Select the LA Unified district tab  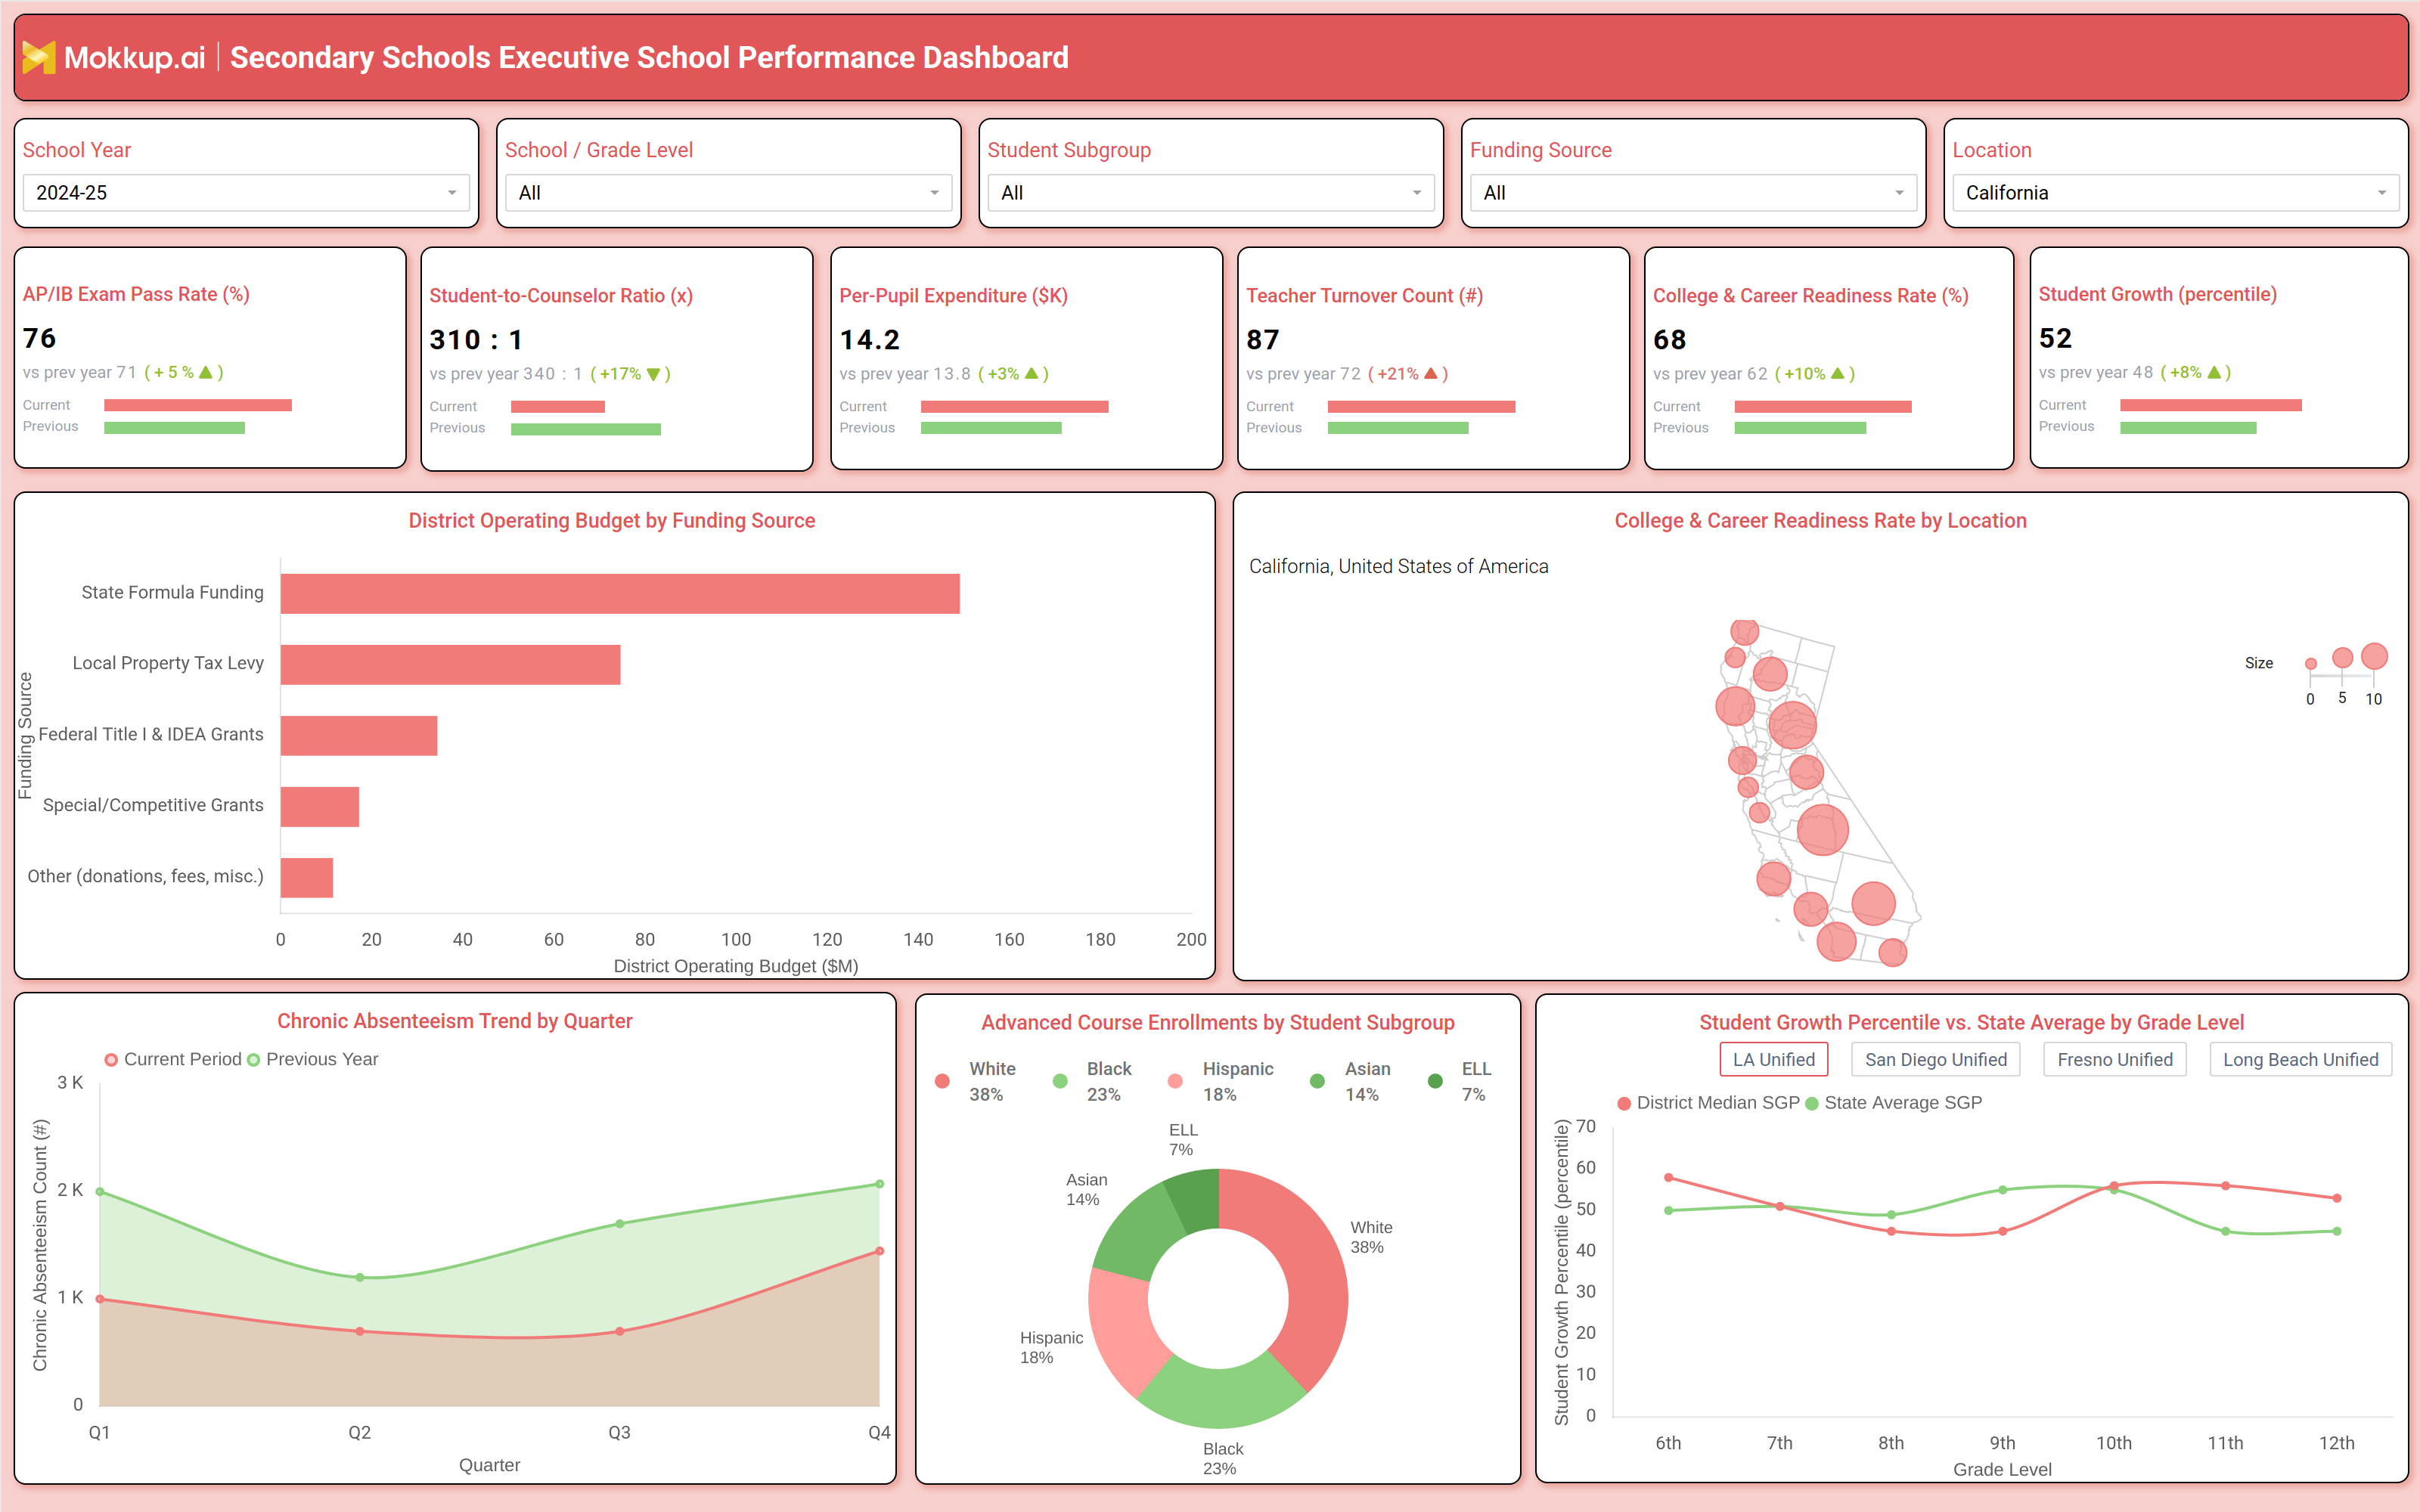click(1773, 1060)
